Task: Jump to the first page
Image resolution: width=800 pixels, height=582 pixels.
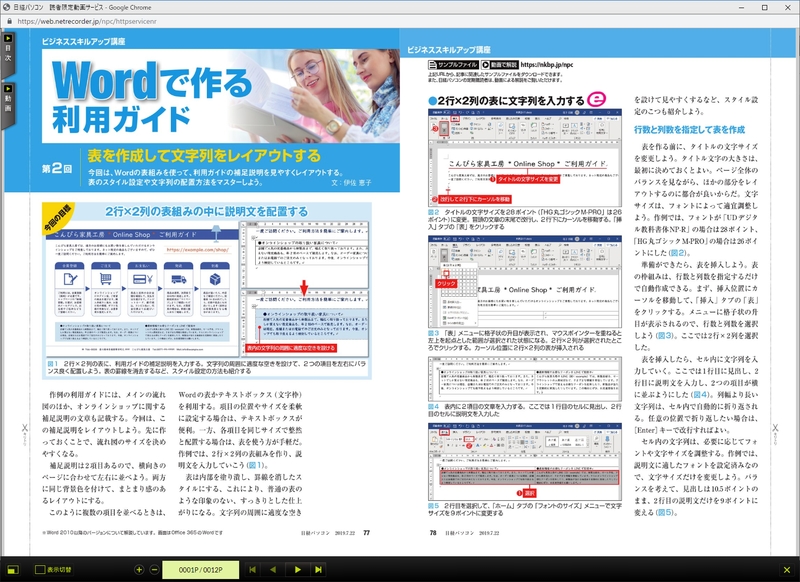Action: coord(252,570)
